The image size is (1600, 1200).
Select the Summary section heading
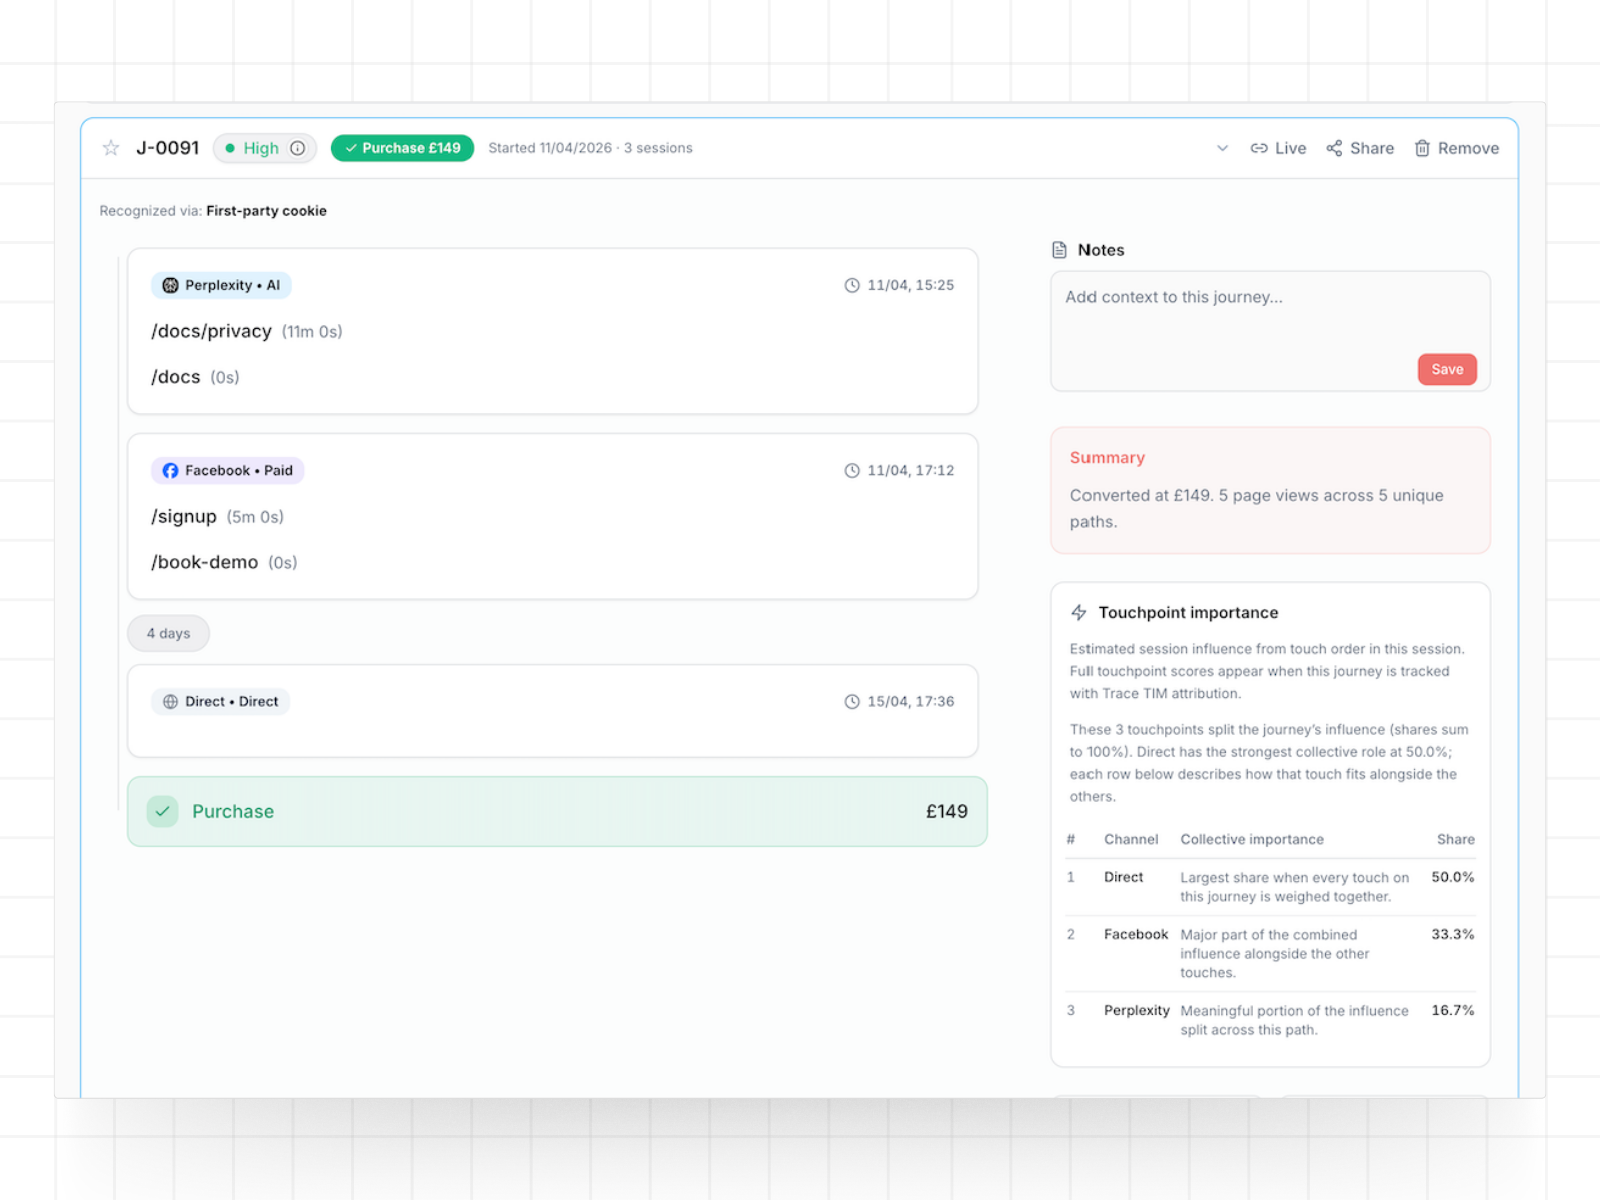tap(1107, 457)
